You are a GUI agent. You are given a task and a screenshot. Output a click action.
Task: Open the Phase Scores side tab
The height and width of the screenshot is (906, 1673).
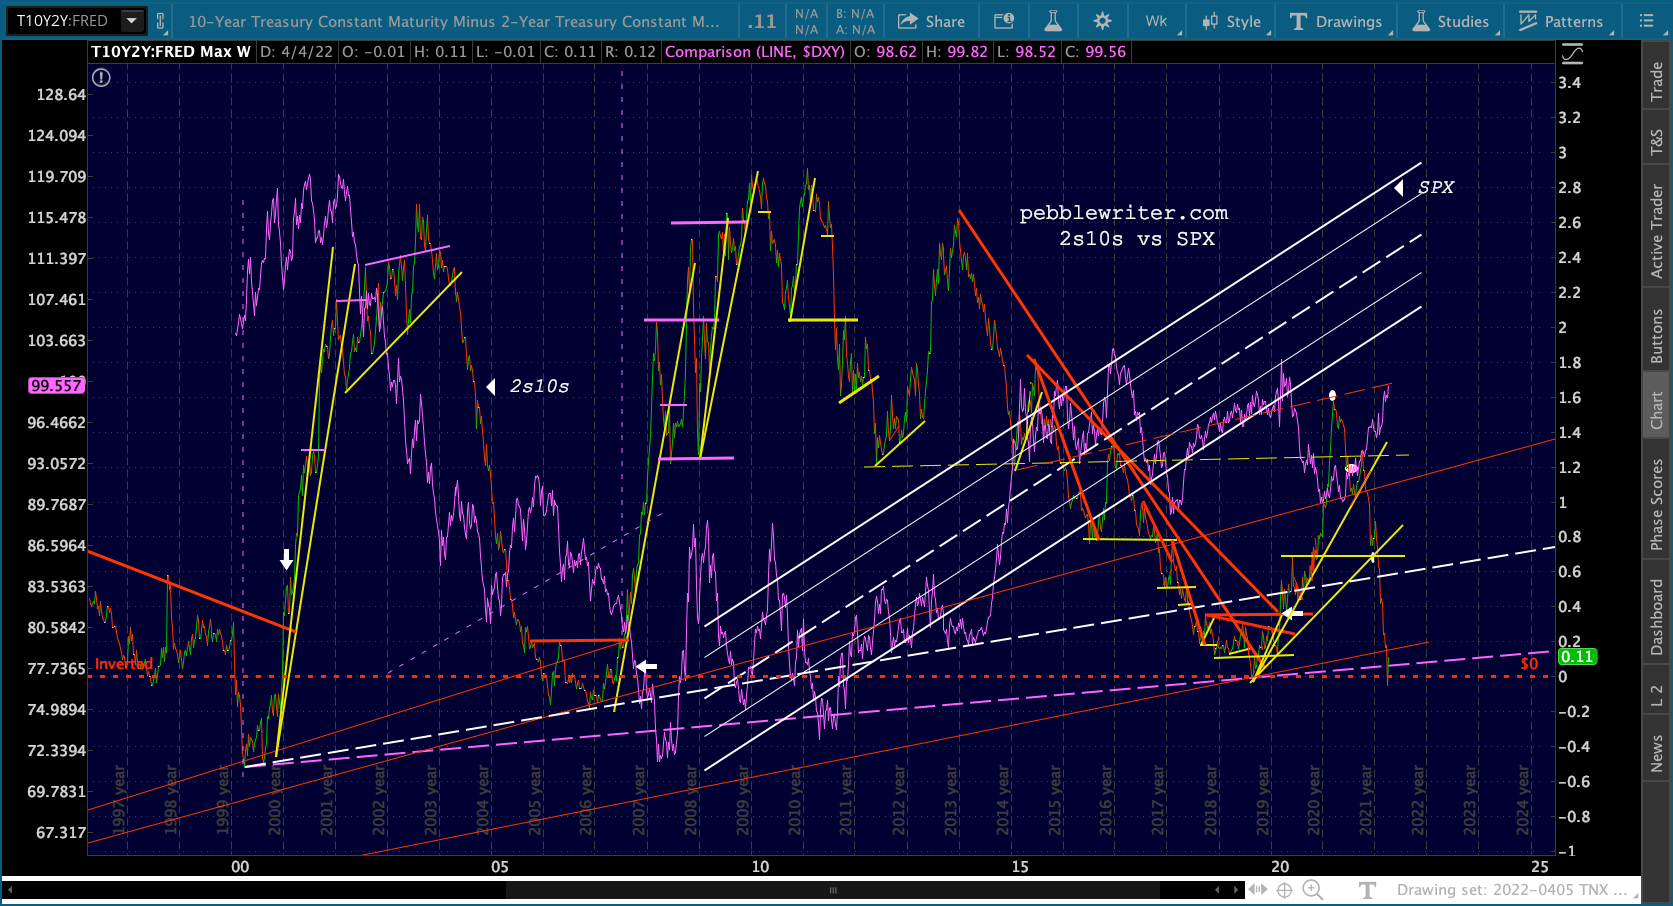coord(1657,504)
